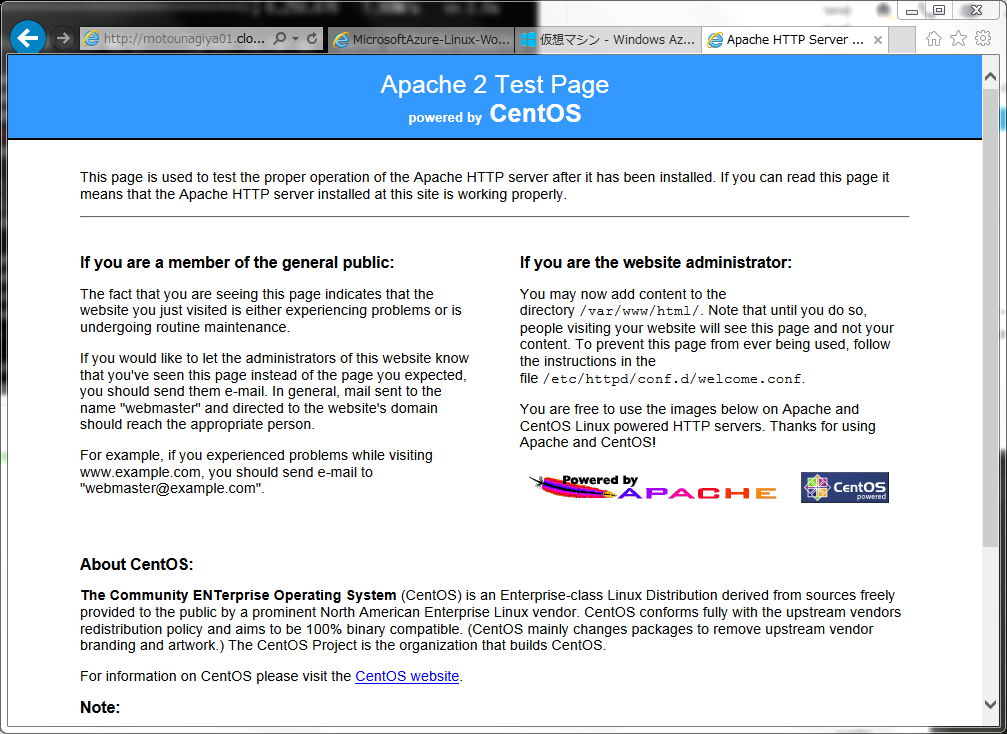Click the CentOS powered badge image
Screen dimensions: 1007x734
[x=845, y=487]
